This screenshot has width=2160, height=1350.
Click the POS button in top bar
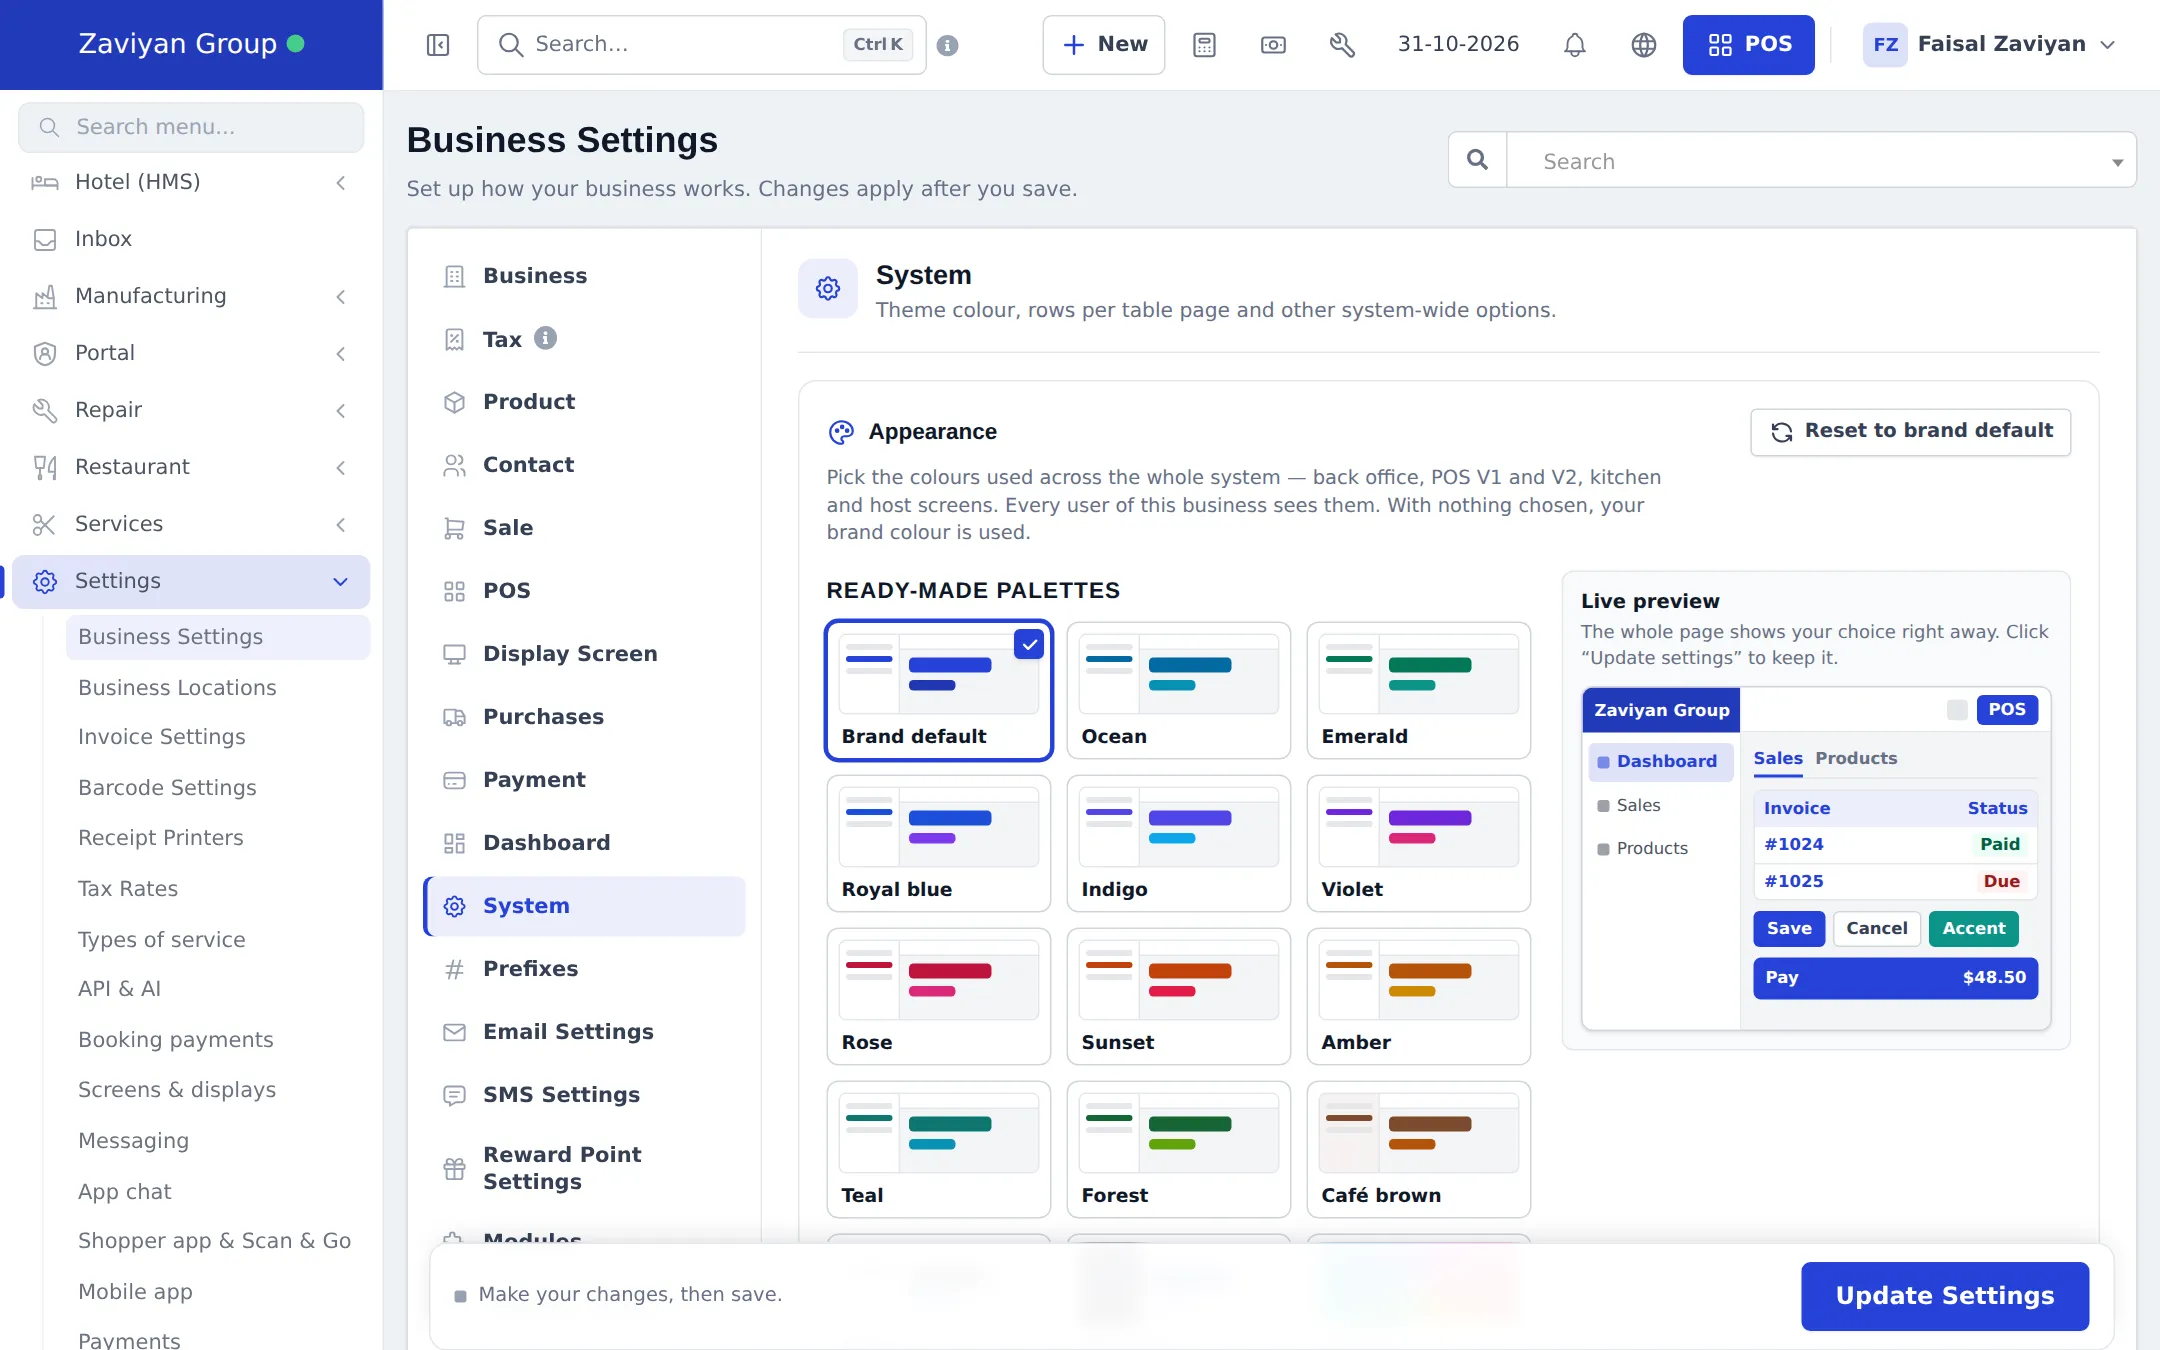pyautogui.click(x=1748, y=45)
